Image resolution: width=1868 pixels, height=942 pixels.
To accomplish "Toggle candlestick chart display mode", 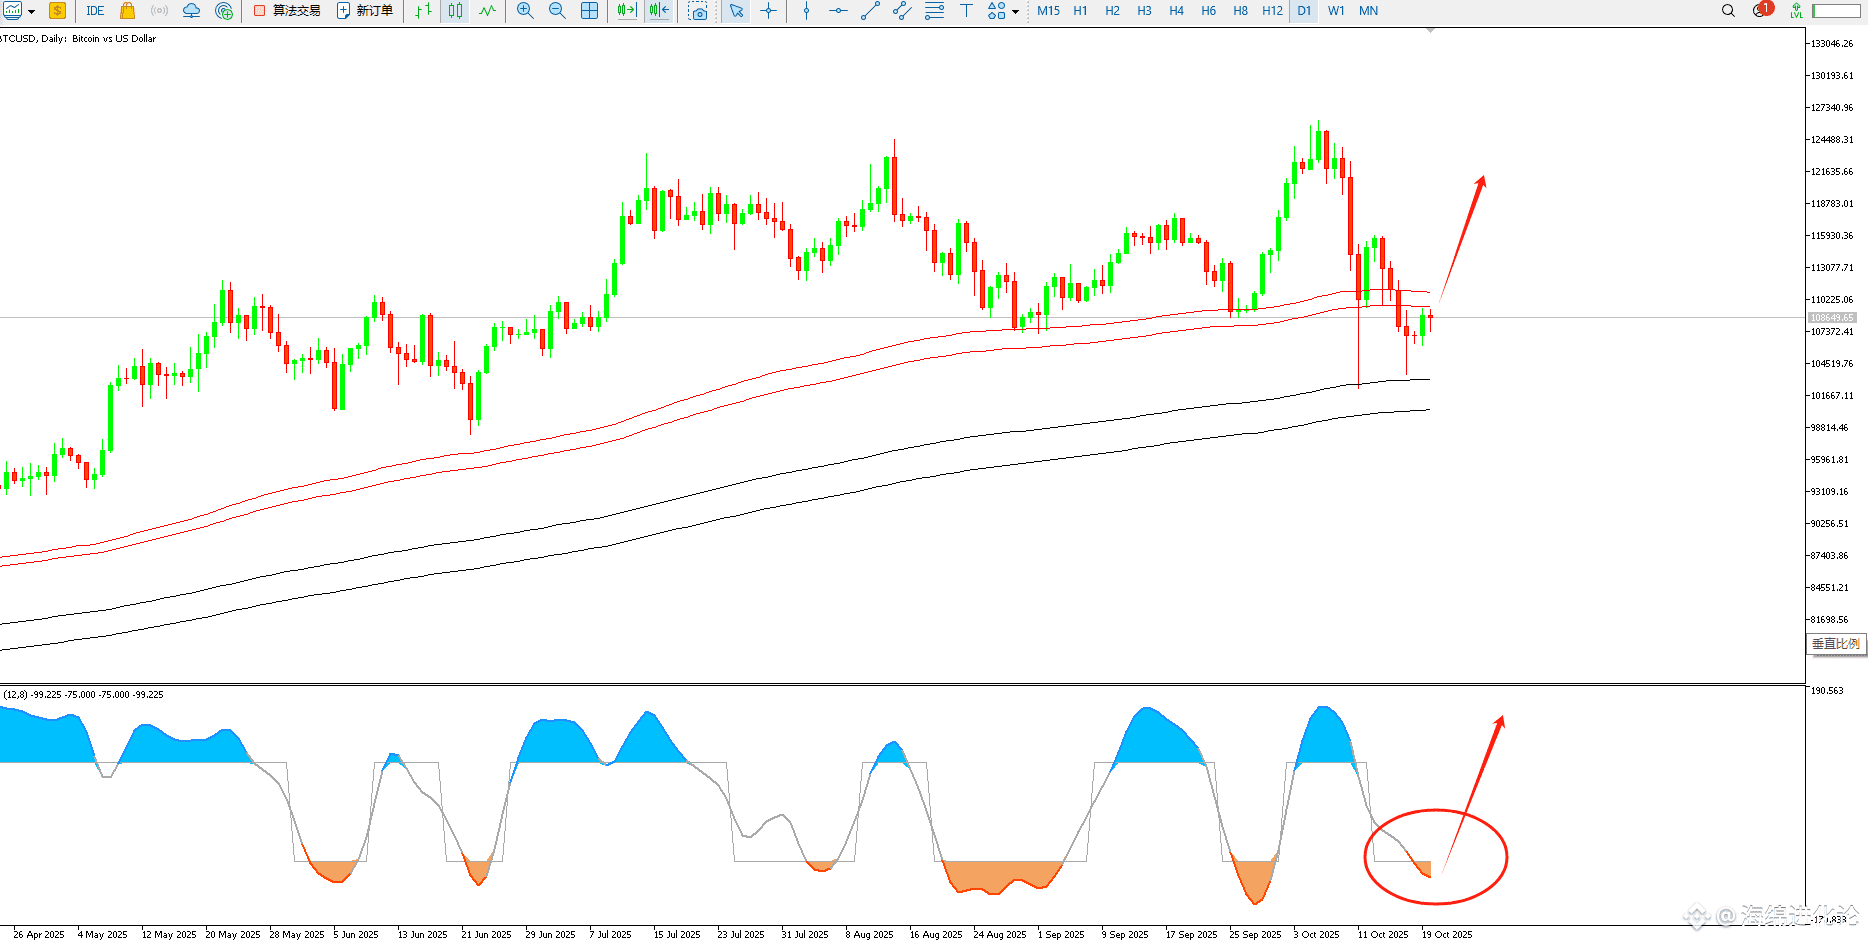I will click(456, 11).
